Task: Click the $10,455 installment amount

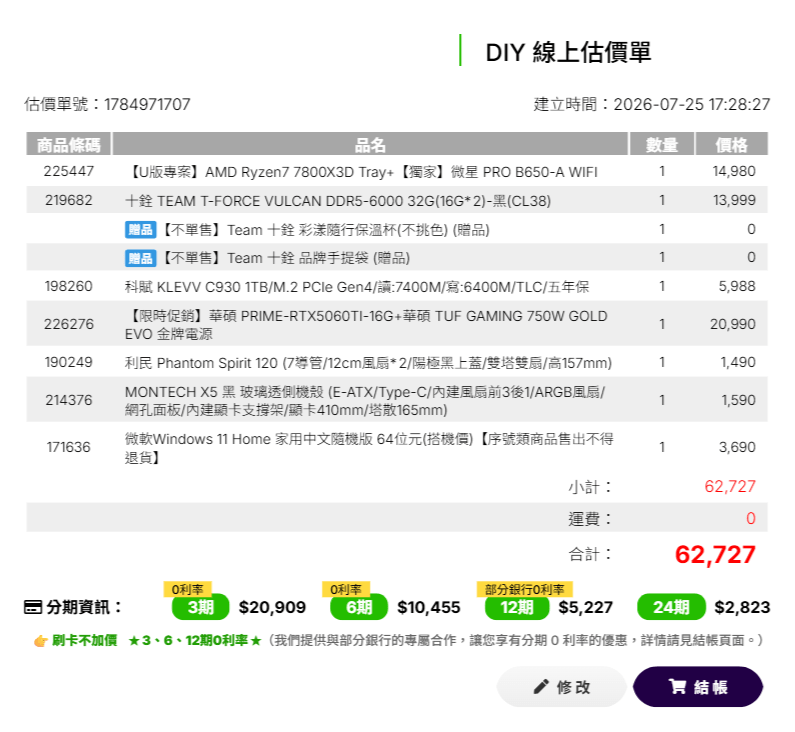Action: 428,607
